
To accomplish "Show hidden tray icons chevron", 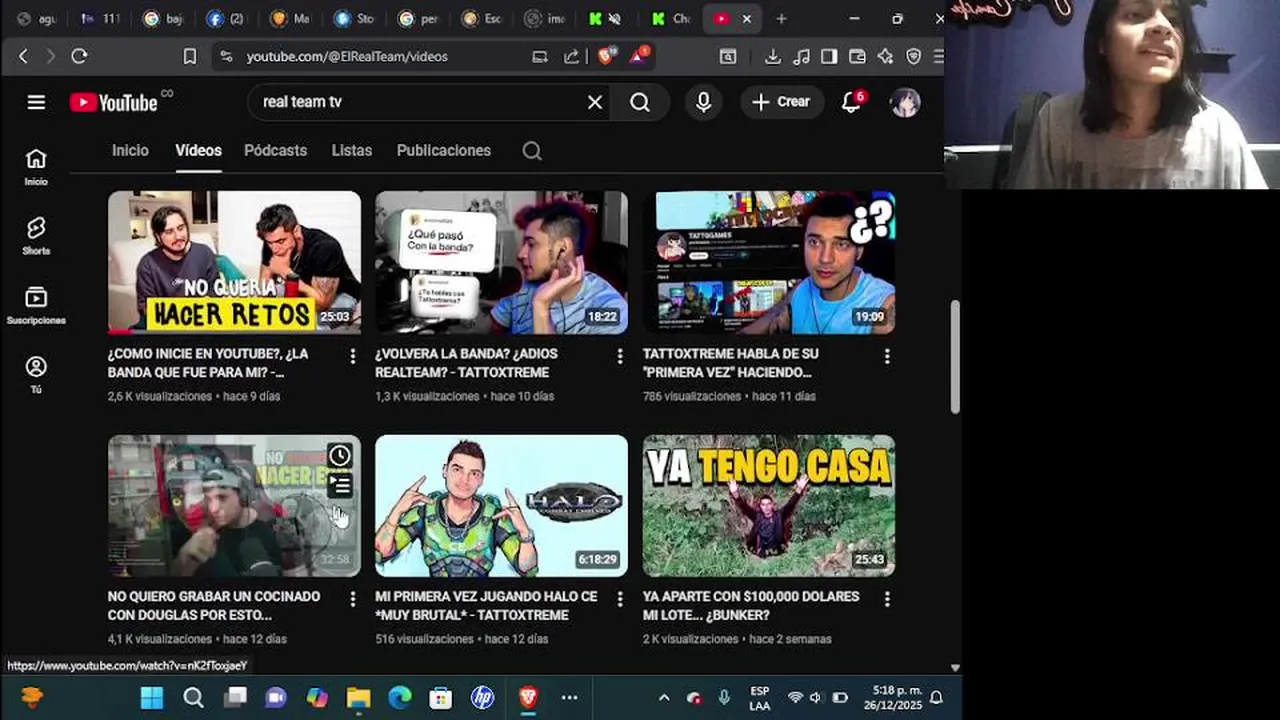I will coord(664,698).
